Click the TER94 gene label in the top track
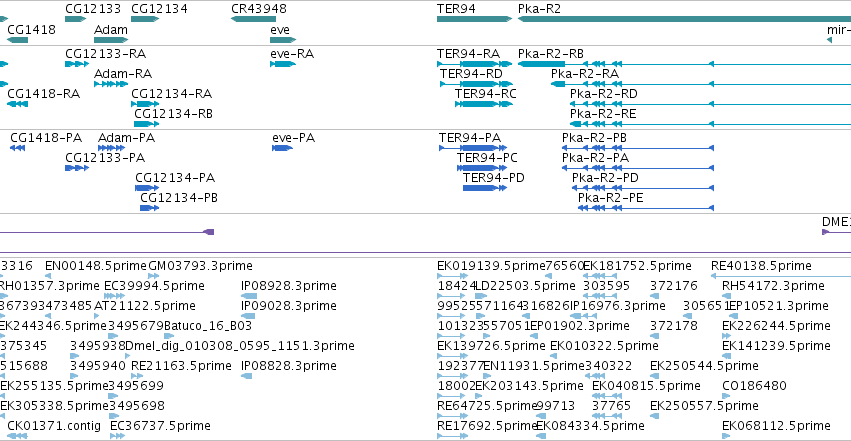 coord(456,9)
